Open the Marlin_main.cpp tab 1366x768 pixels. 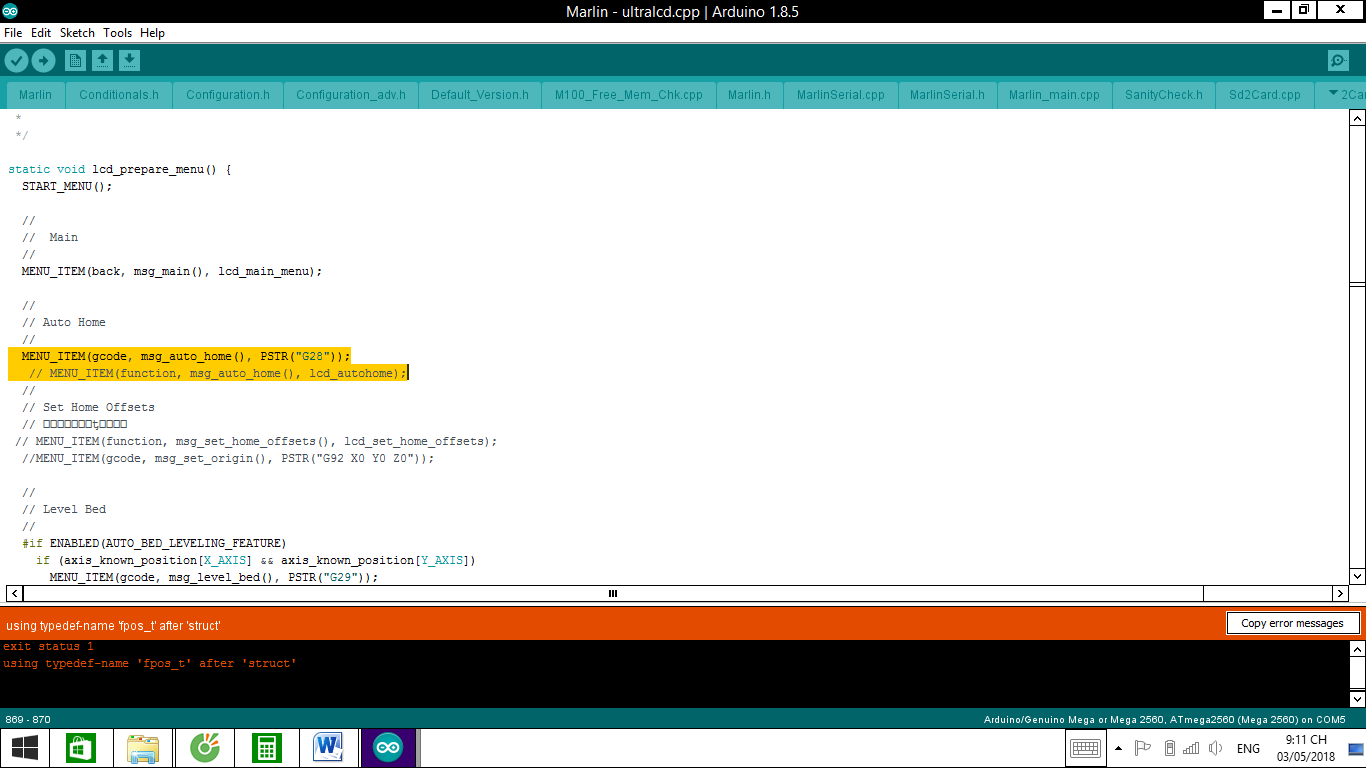click(1054, 95)
